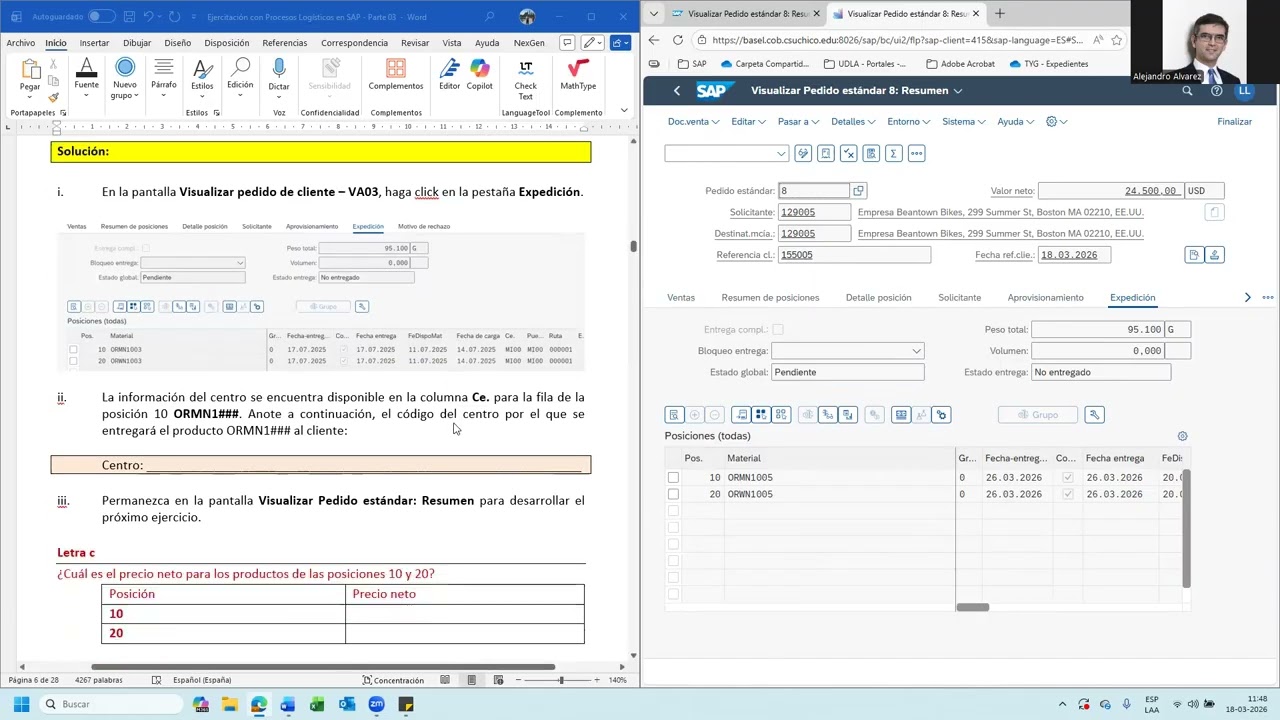
Task: Open Zoom app in Windows taskbar
Action: [376, 704]
